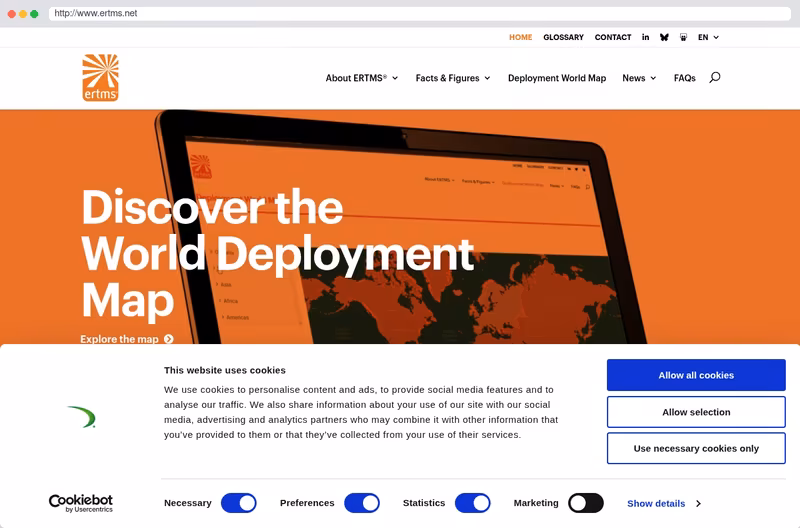Click the Discover the World Deployment Map heading
Screen dimensions: 800x528
tap(278, 254)
